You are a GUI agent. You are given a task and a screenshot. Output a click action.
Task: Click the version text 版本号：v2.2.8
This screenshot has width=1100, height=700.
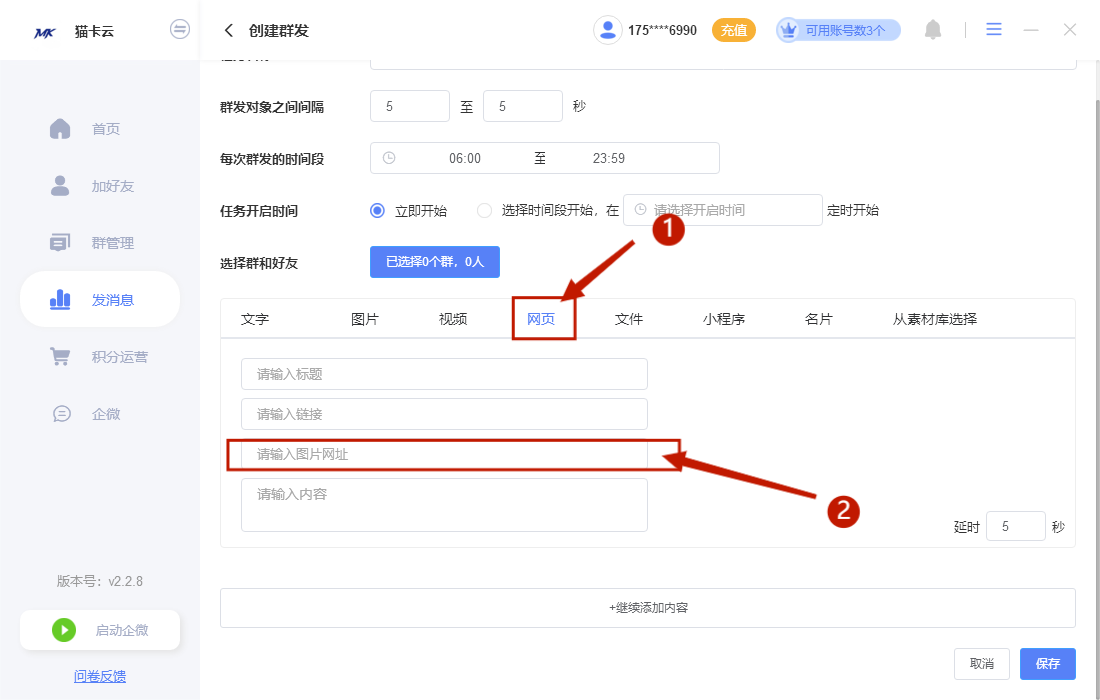(100, 581)
